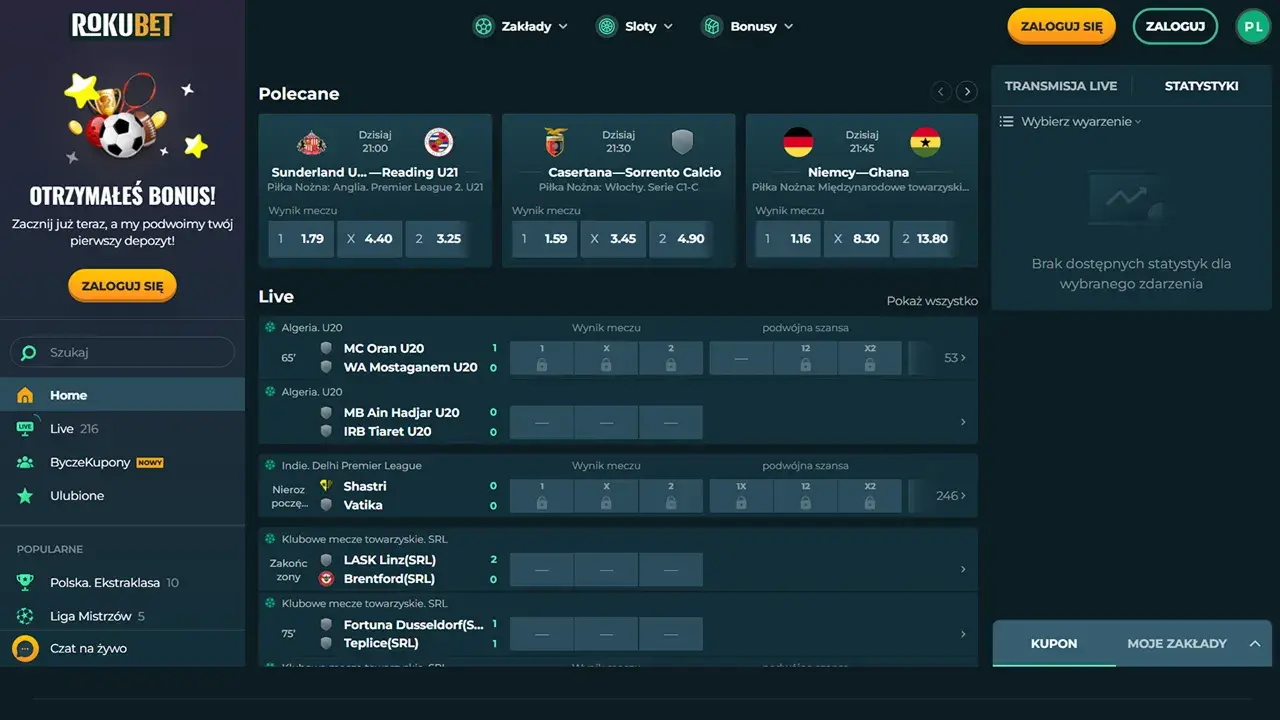This screenshot has height=720, width=1280.
Task: Open the Wybierz wydarzenie dropdown
Action: [x=1071, y=122]
